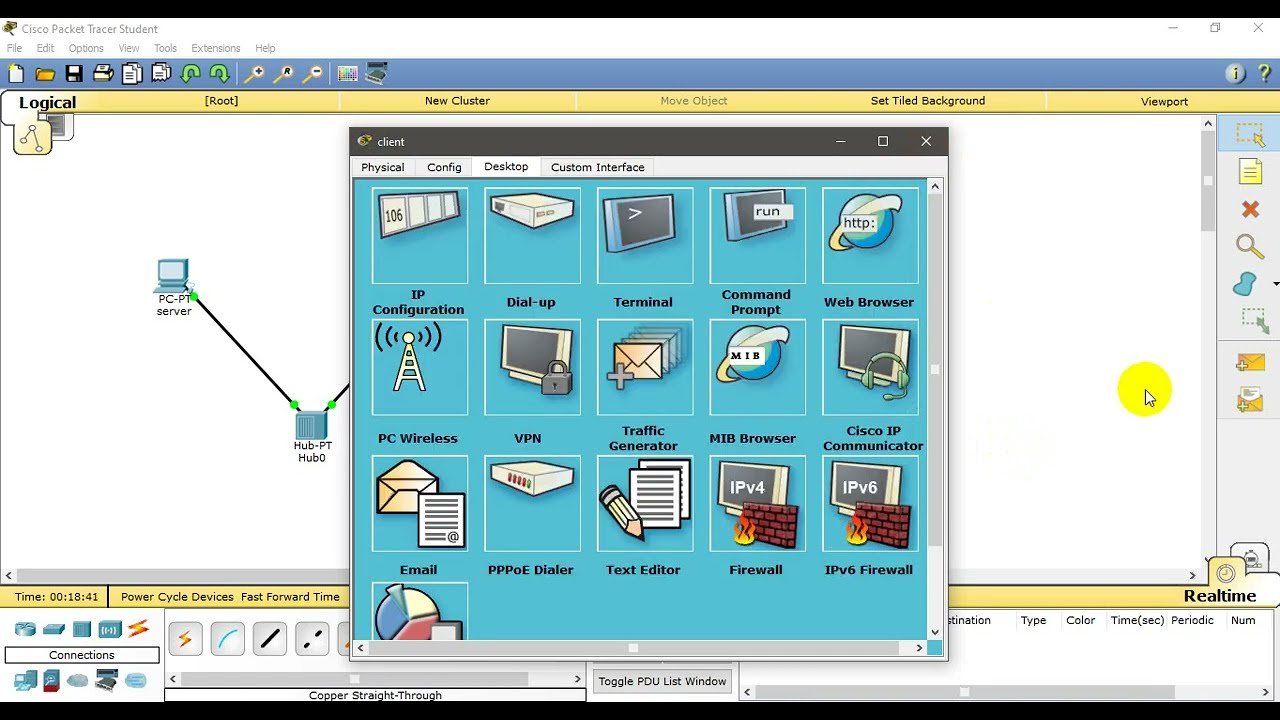
Task: Switch to Custom Interface tab
Action: tap(597, 167)
